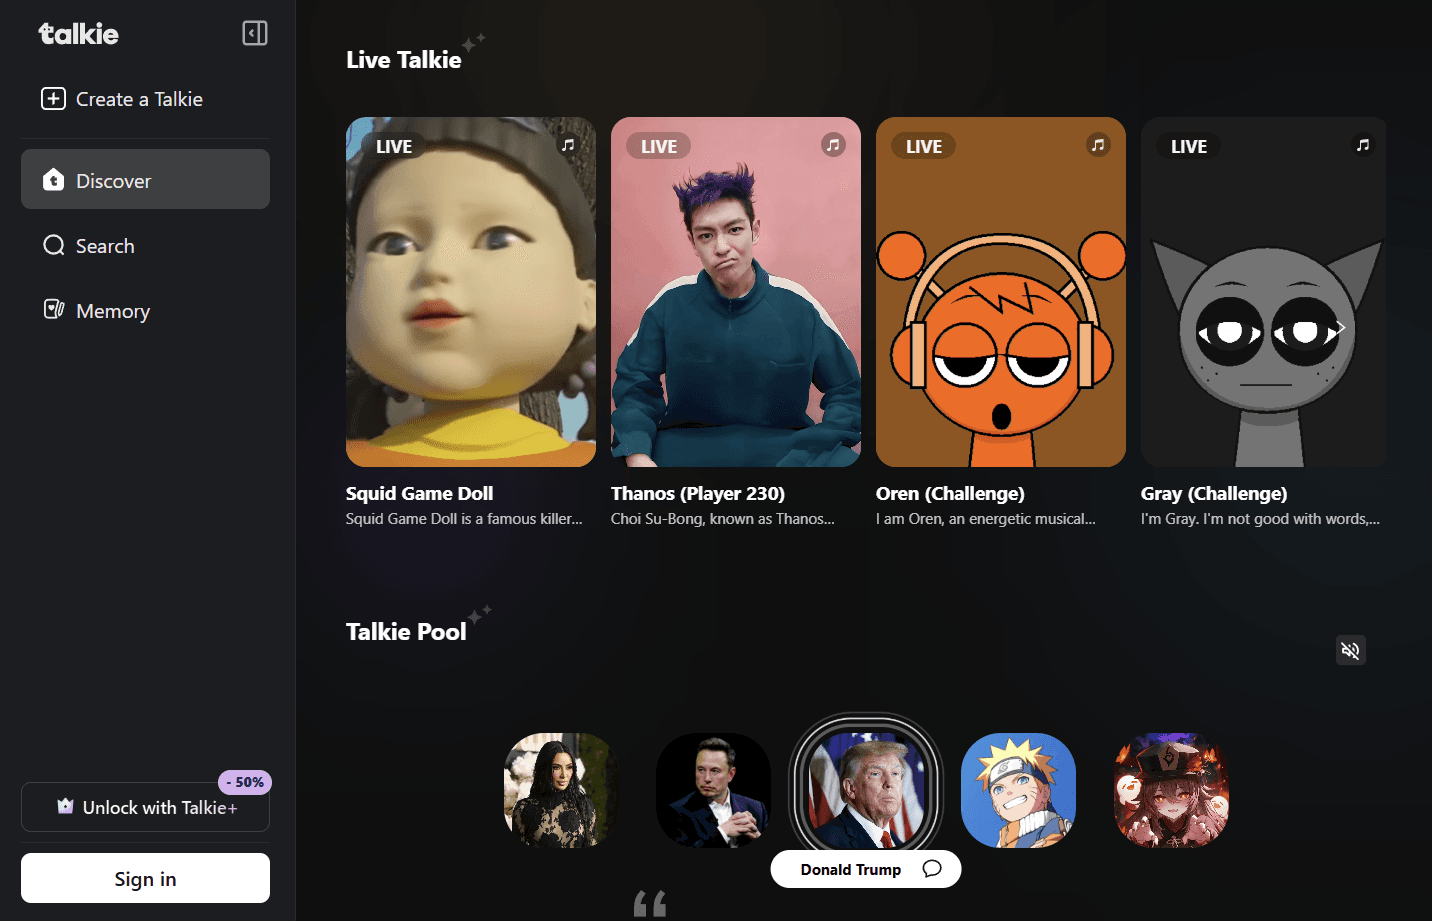Open the Gray (Challenge) live card
This screenshot has height=921, width=1432.
click(1264, 292)
